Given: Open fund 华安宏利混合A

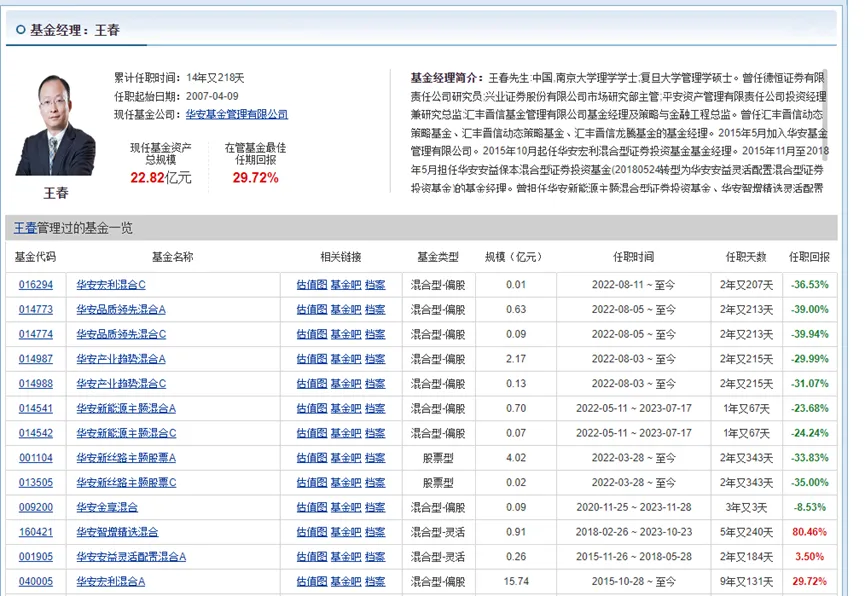Looking at the screenshot, I should click(x=110, y=582).
